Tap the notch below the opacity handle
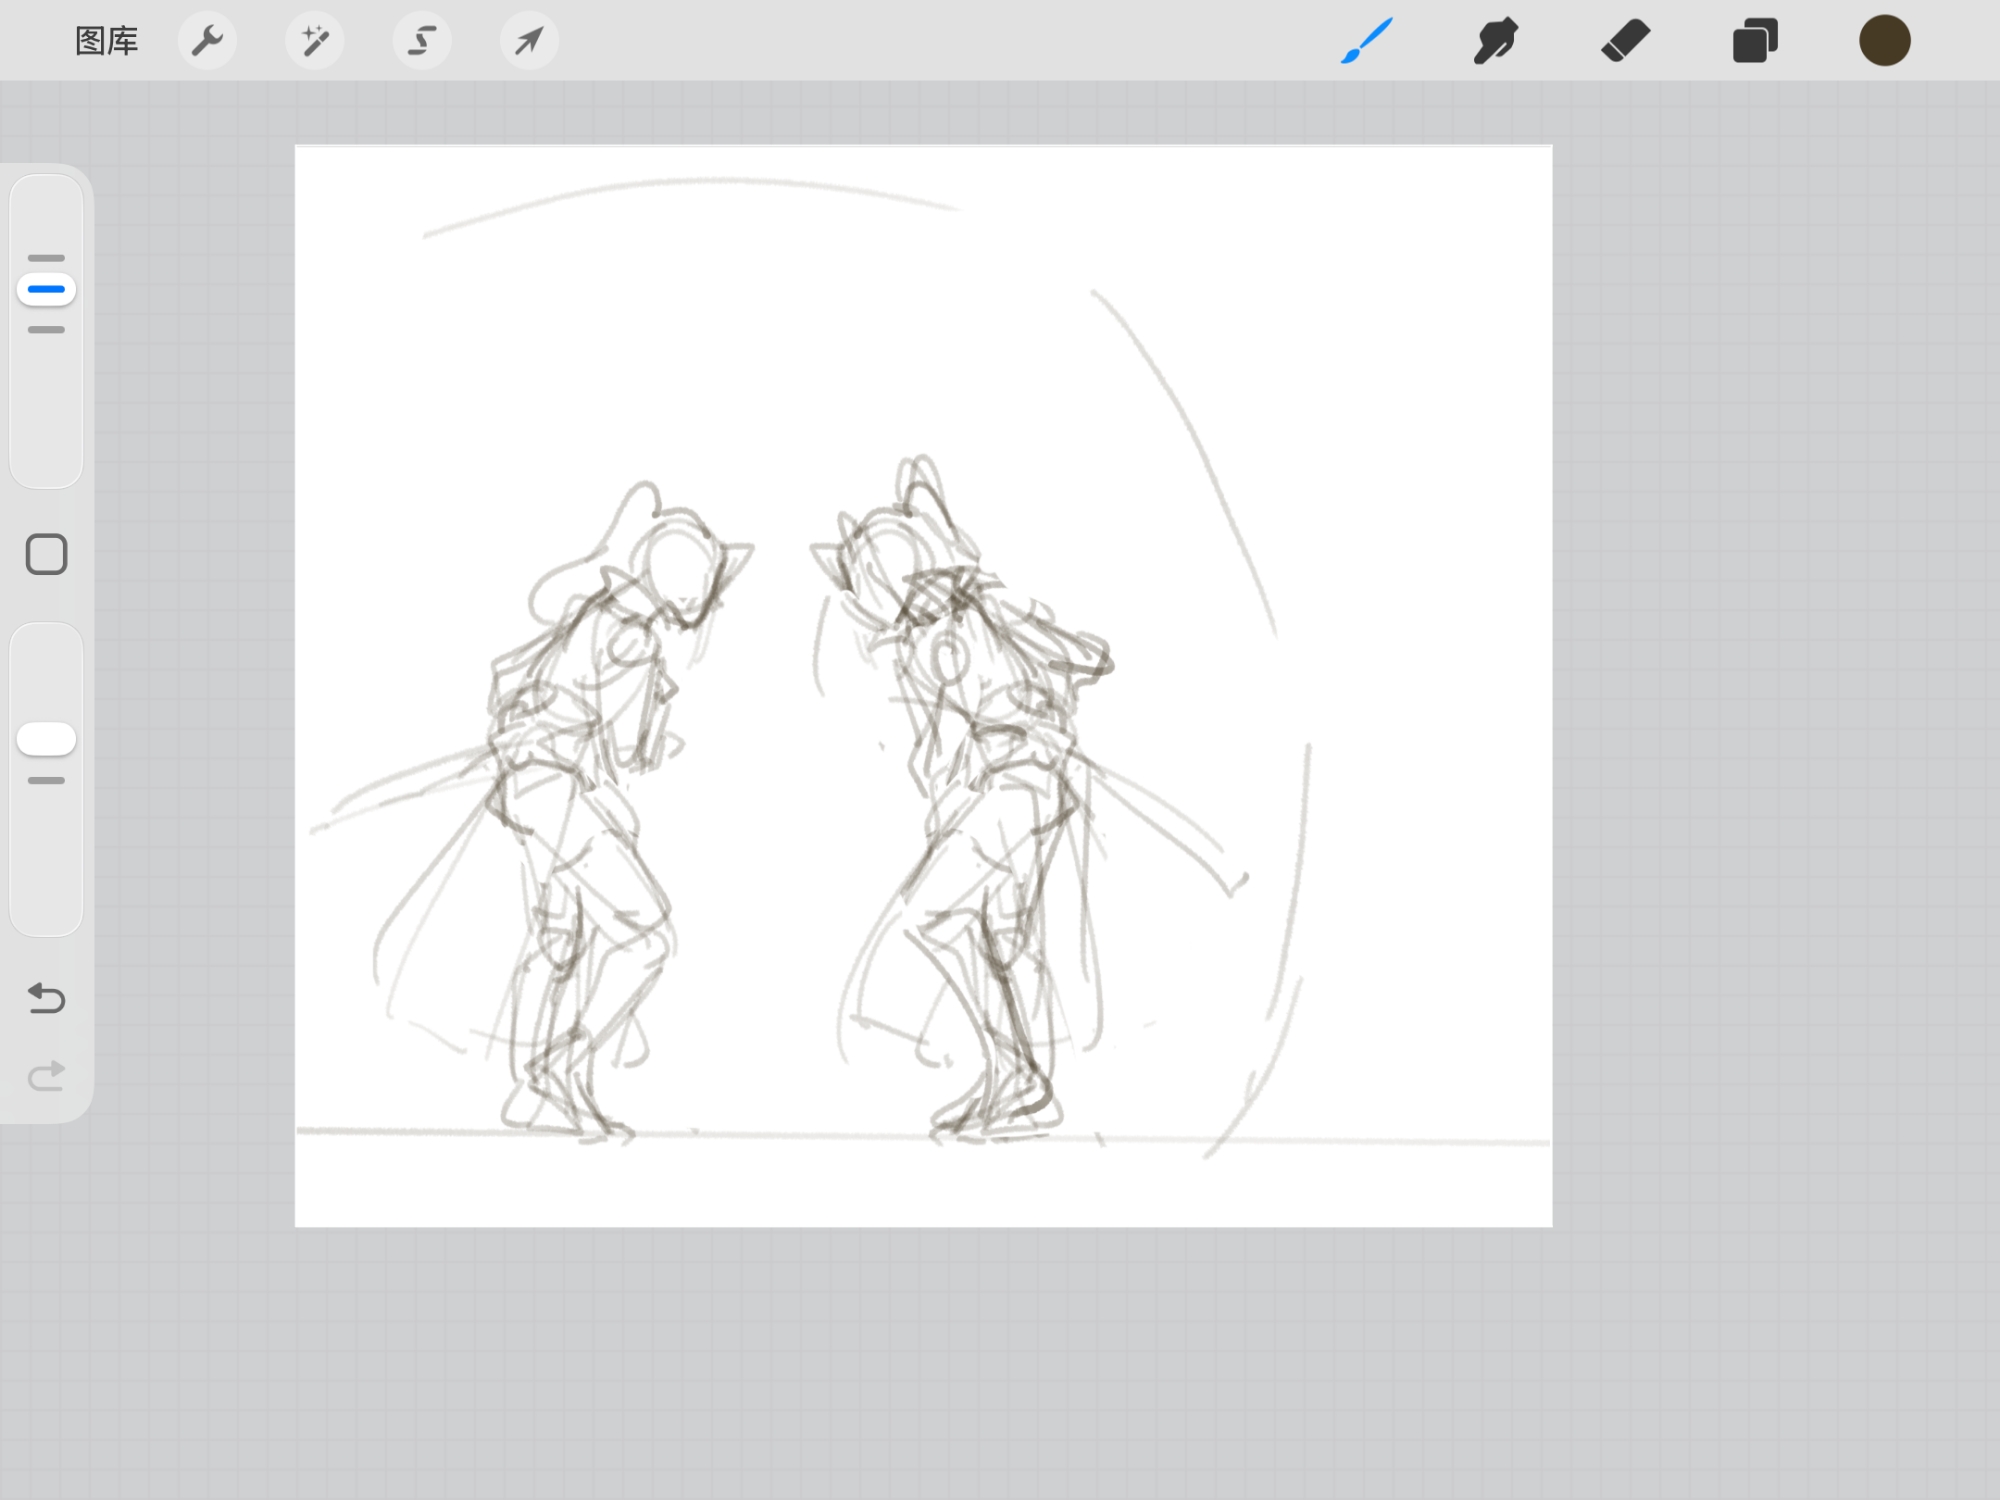Viewport: 2000px width, 1500px height. coord(46,780)
